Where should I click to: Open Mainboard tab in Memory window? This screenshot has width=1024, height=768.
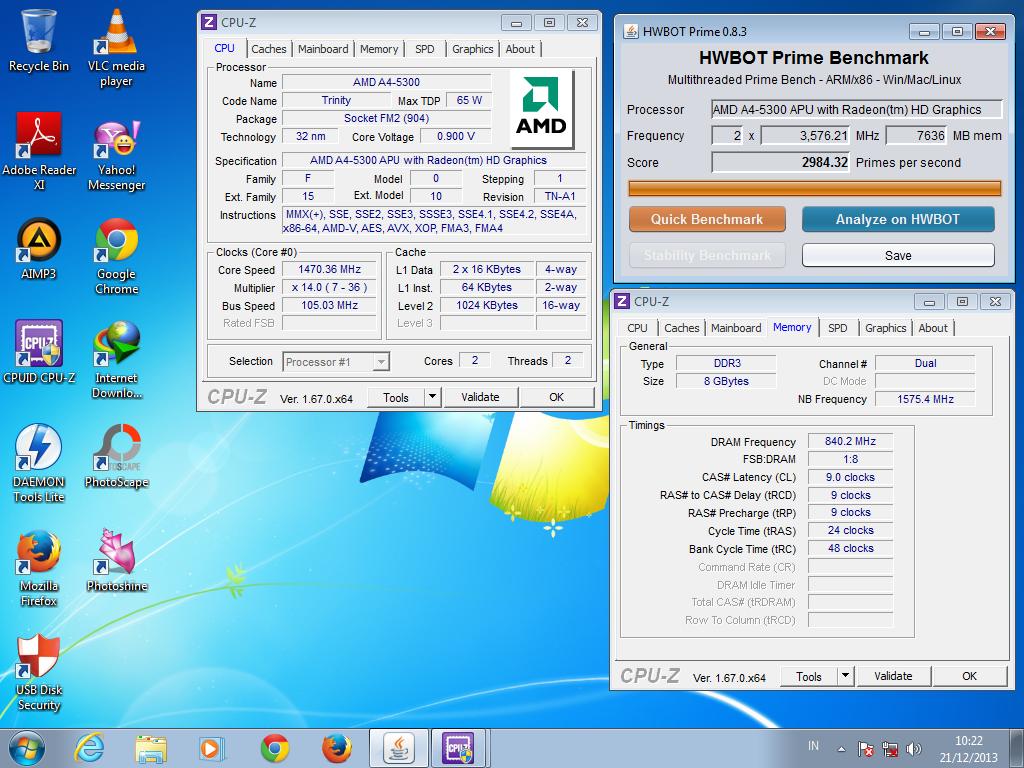pos(736,328)
